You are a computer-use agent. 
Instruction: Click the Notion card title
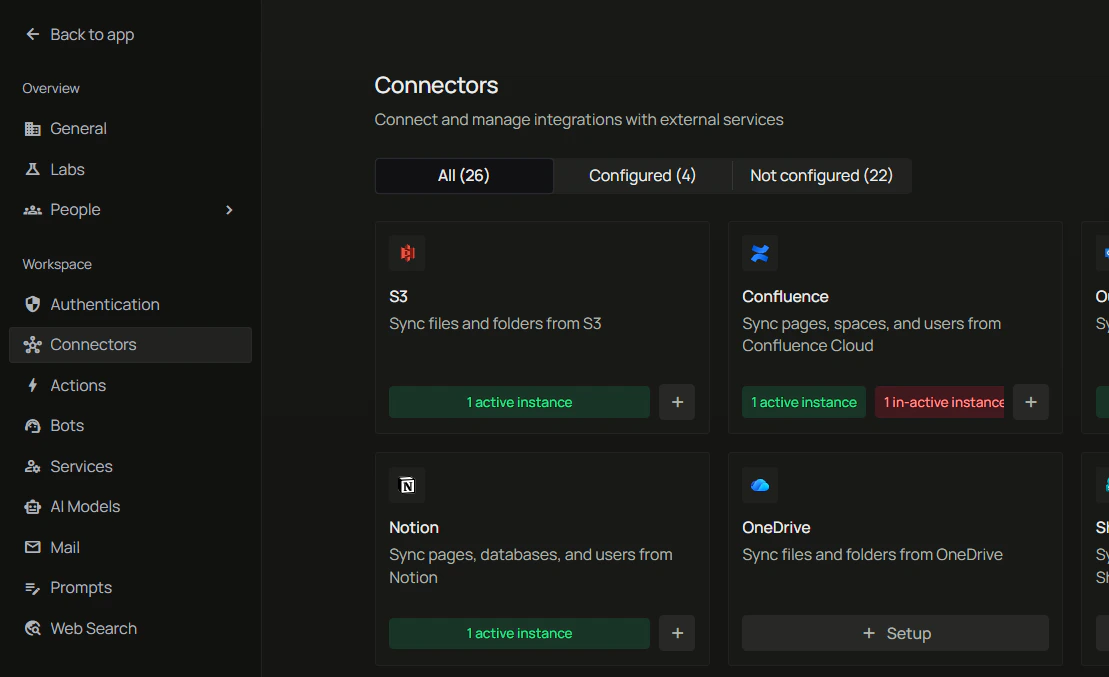pos(414,528)
